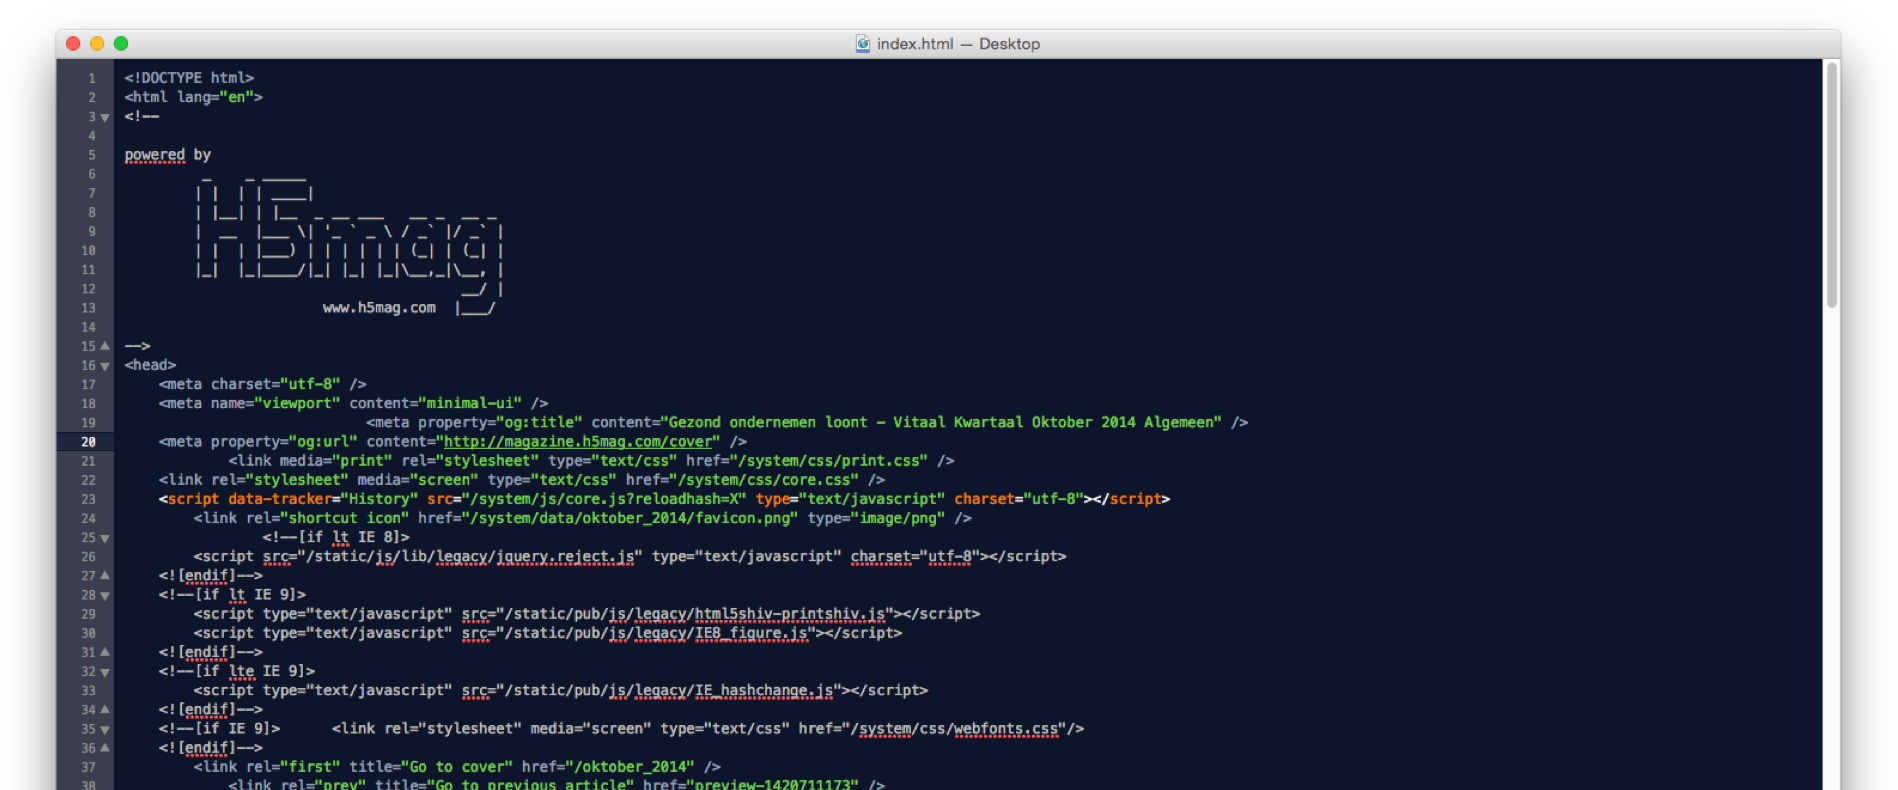Click the html lang="en" tag on line 2

point(193,97)
